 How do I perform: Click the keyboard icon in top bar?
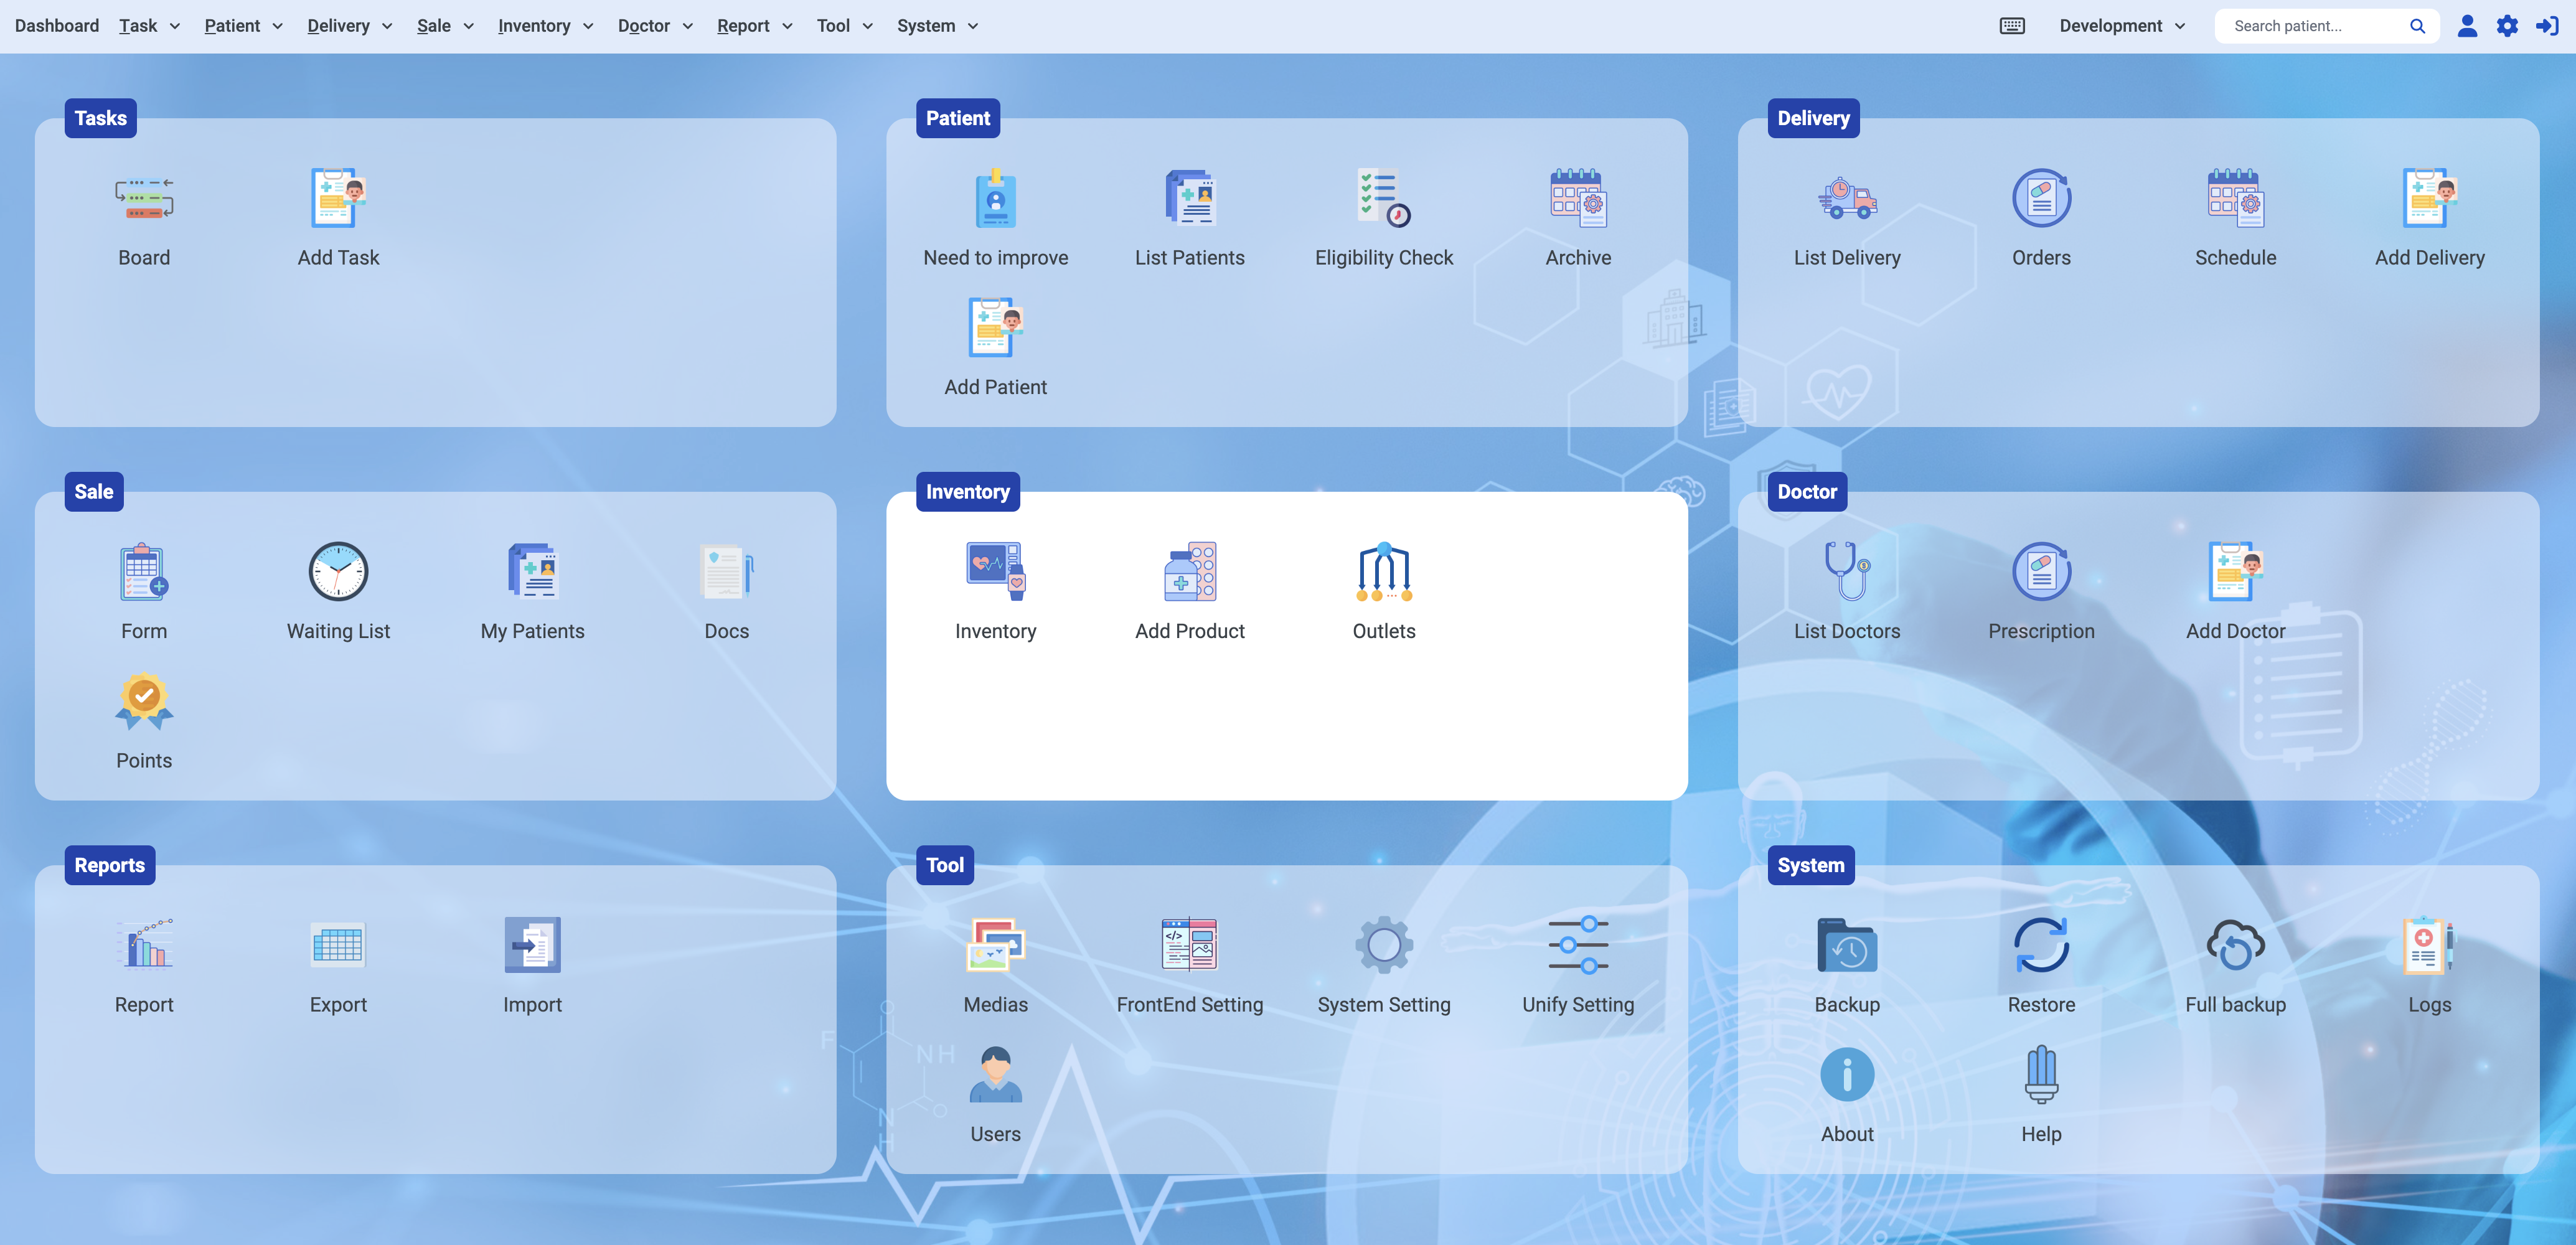tap(2012, 26)
